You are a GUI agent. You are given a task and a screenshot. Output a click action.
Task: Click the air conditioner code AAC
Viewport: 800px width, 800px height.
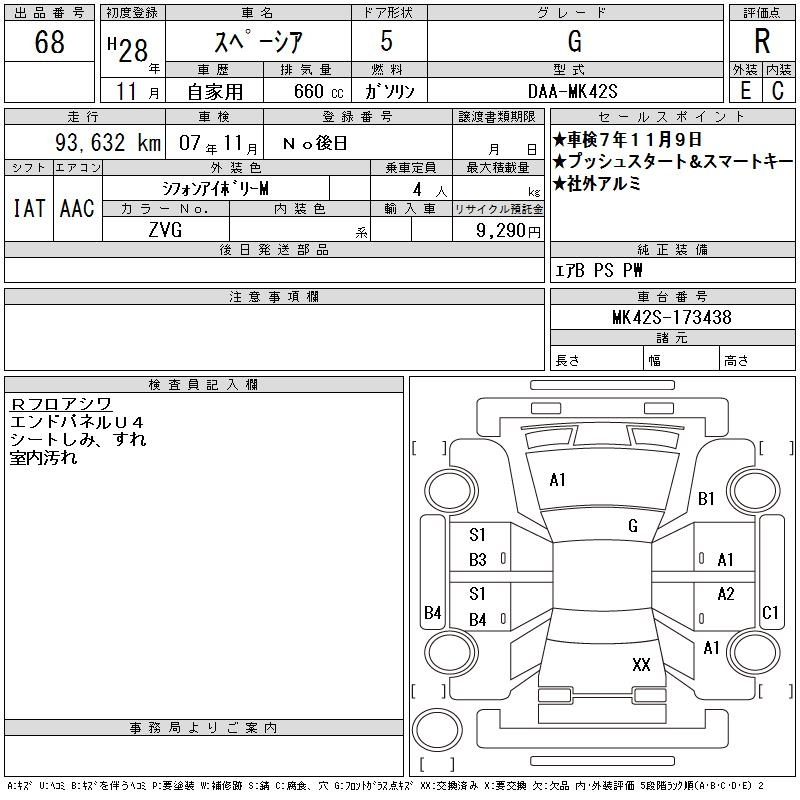77,208
